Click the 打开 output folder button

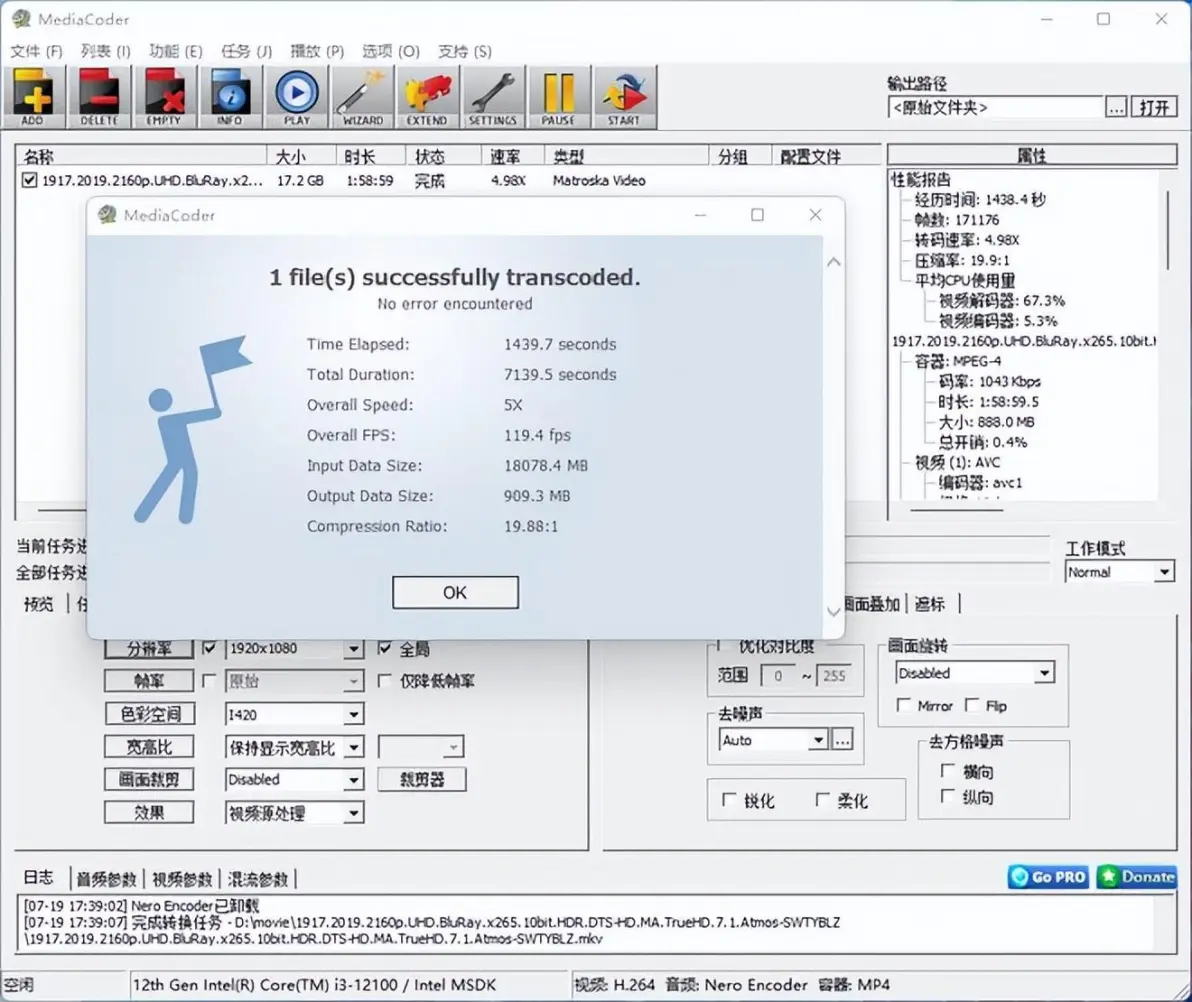(x=1154, y=107)
